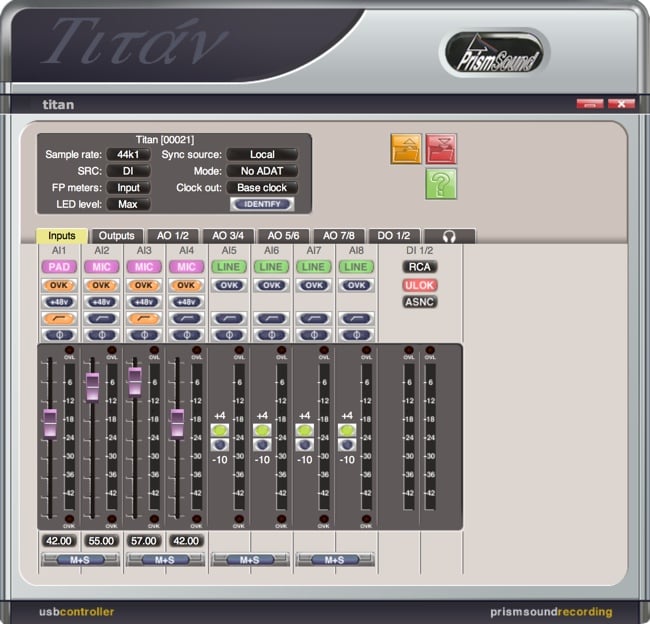Toggle phase invert on AI4

(187, 335)
